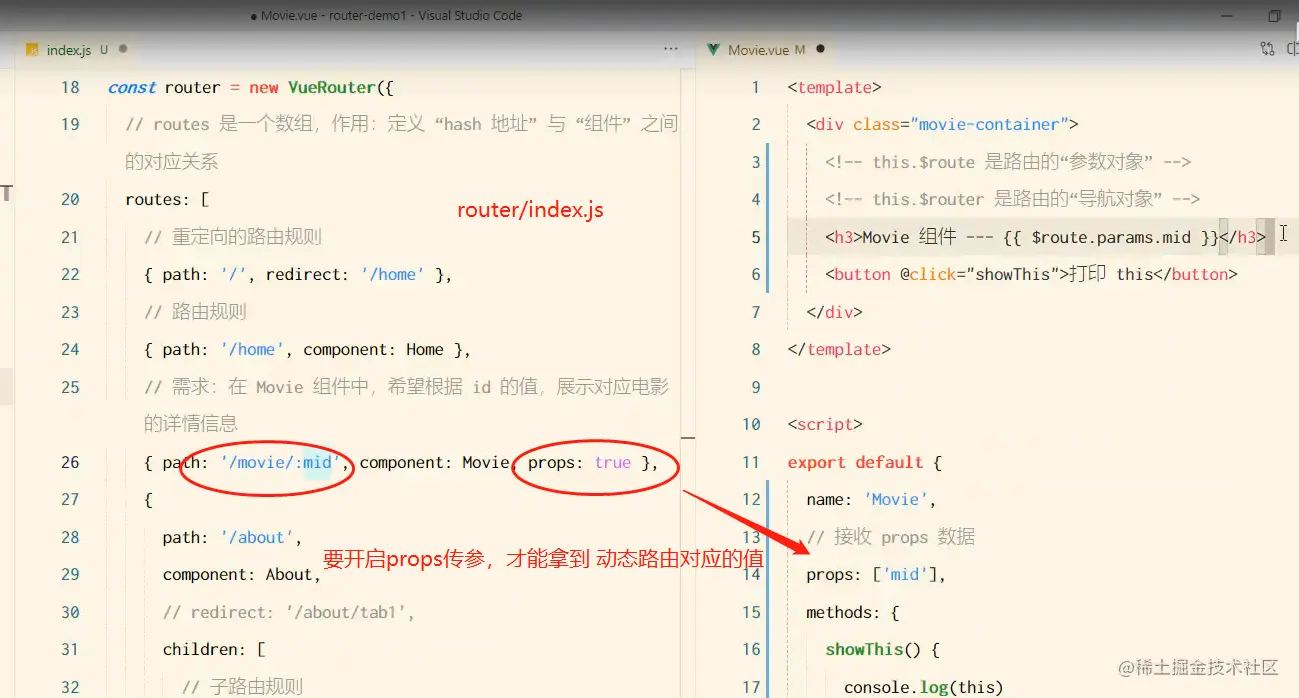Click path: '/about' on line 28
This screenshot has height=698, width=1299.
[232, 537]
